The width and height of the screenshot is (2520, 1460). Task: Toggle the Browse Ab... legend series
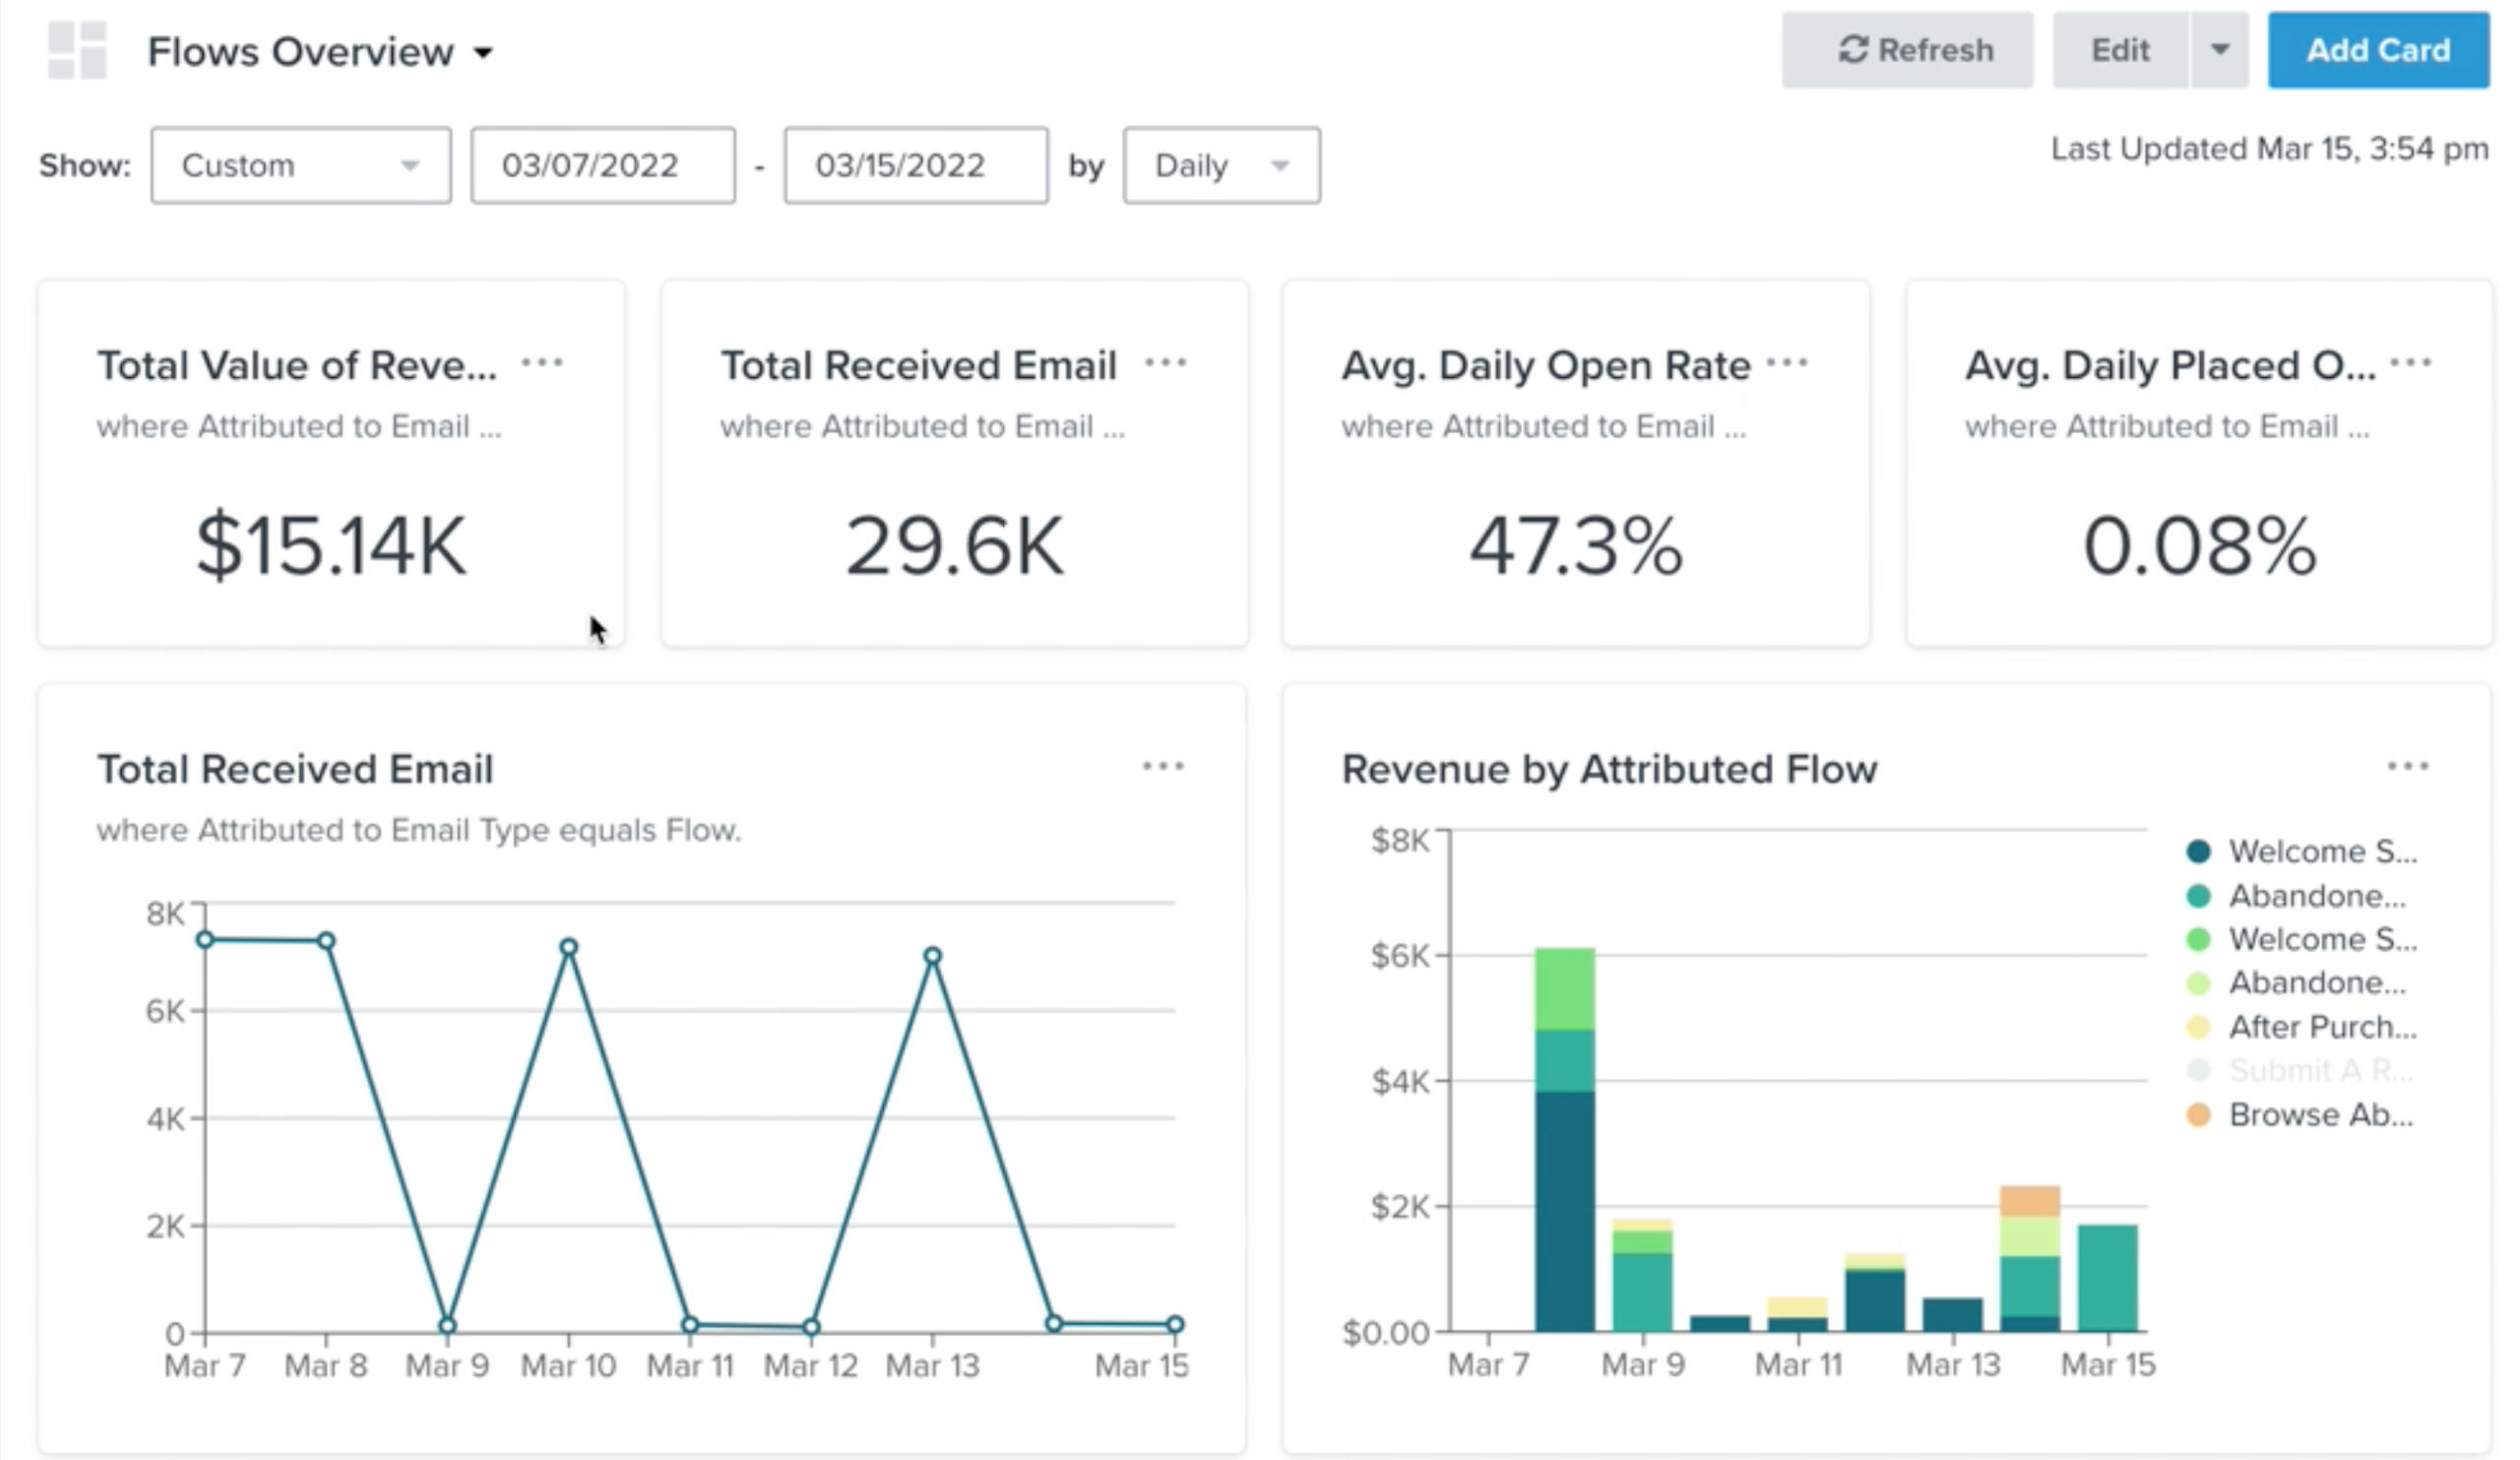tap(2320, 1115)
